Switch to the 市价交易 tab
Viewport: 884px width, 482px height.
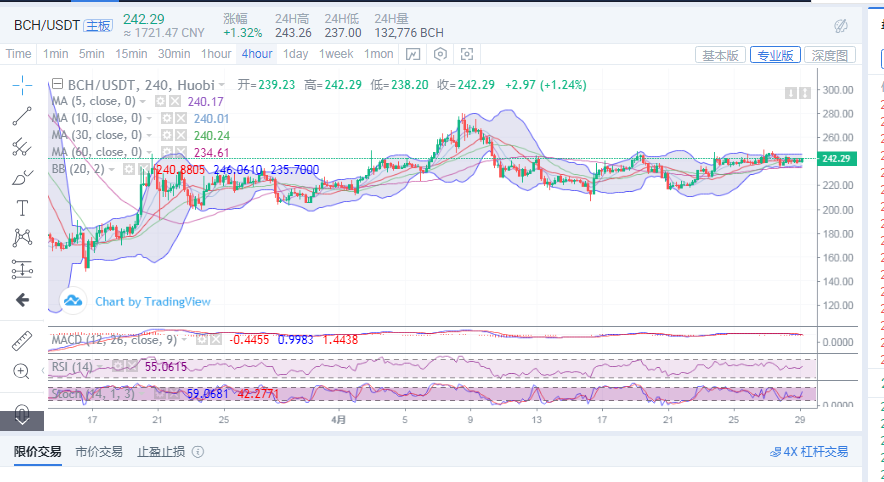99,452
